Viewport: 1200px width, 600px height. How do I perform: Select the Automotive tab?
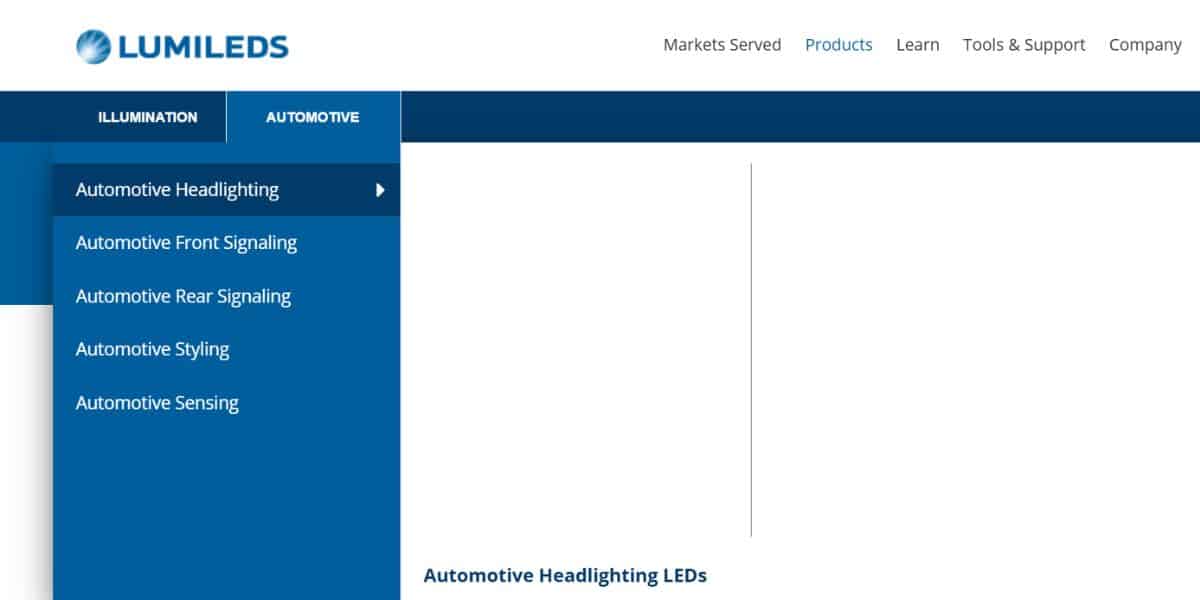click(312, 117)
